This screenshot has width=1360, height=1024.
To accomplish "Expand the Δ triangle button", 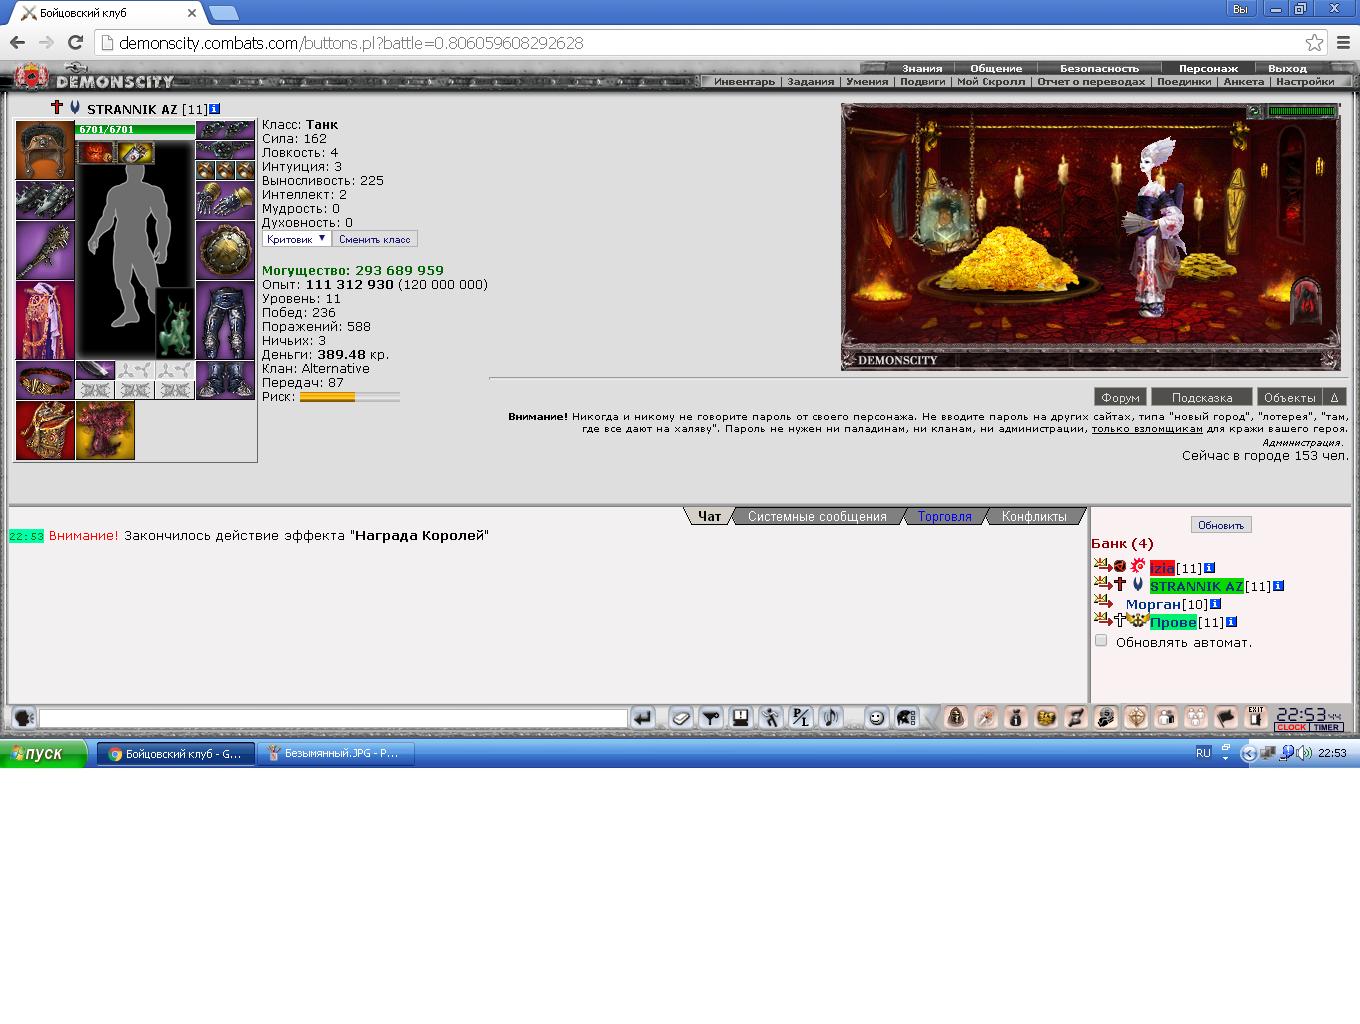I will [x=1334, y=397].
